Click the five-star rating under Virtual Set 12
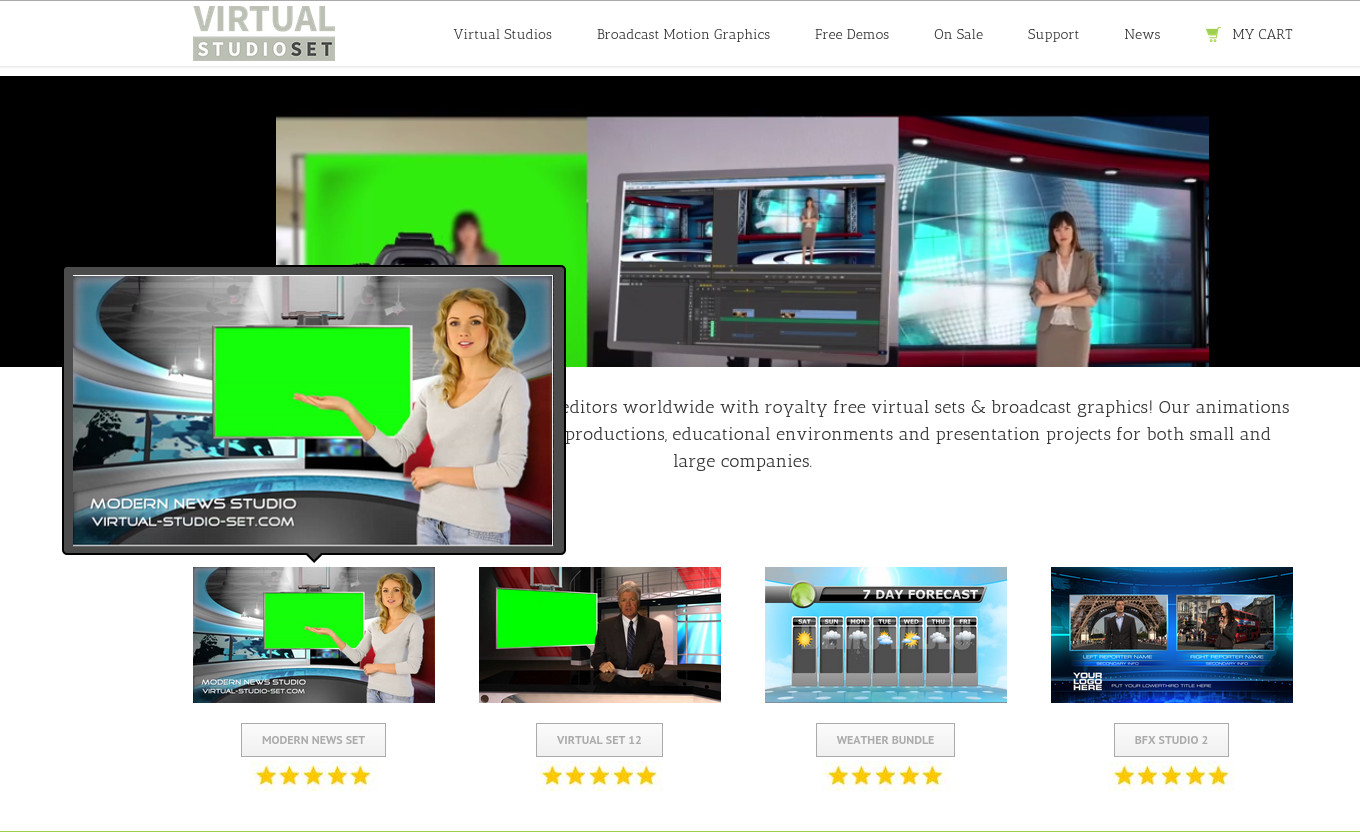Viewport: 1360px width, 832px height. 599,776
